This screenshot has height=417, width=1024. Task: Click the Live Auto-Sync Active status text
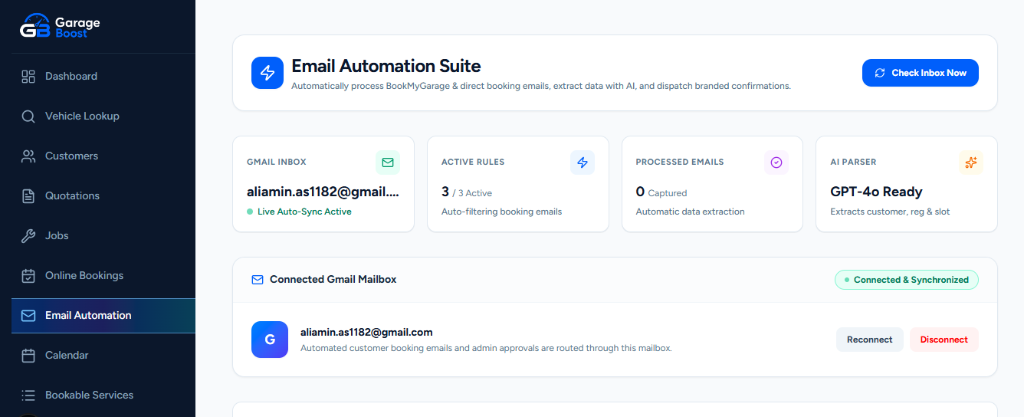(x=303, y=211)
